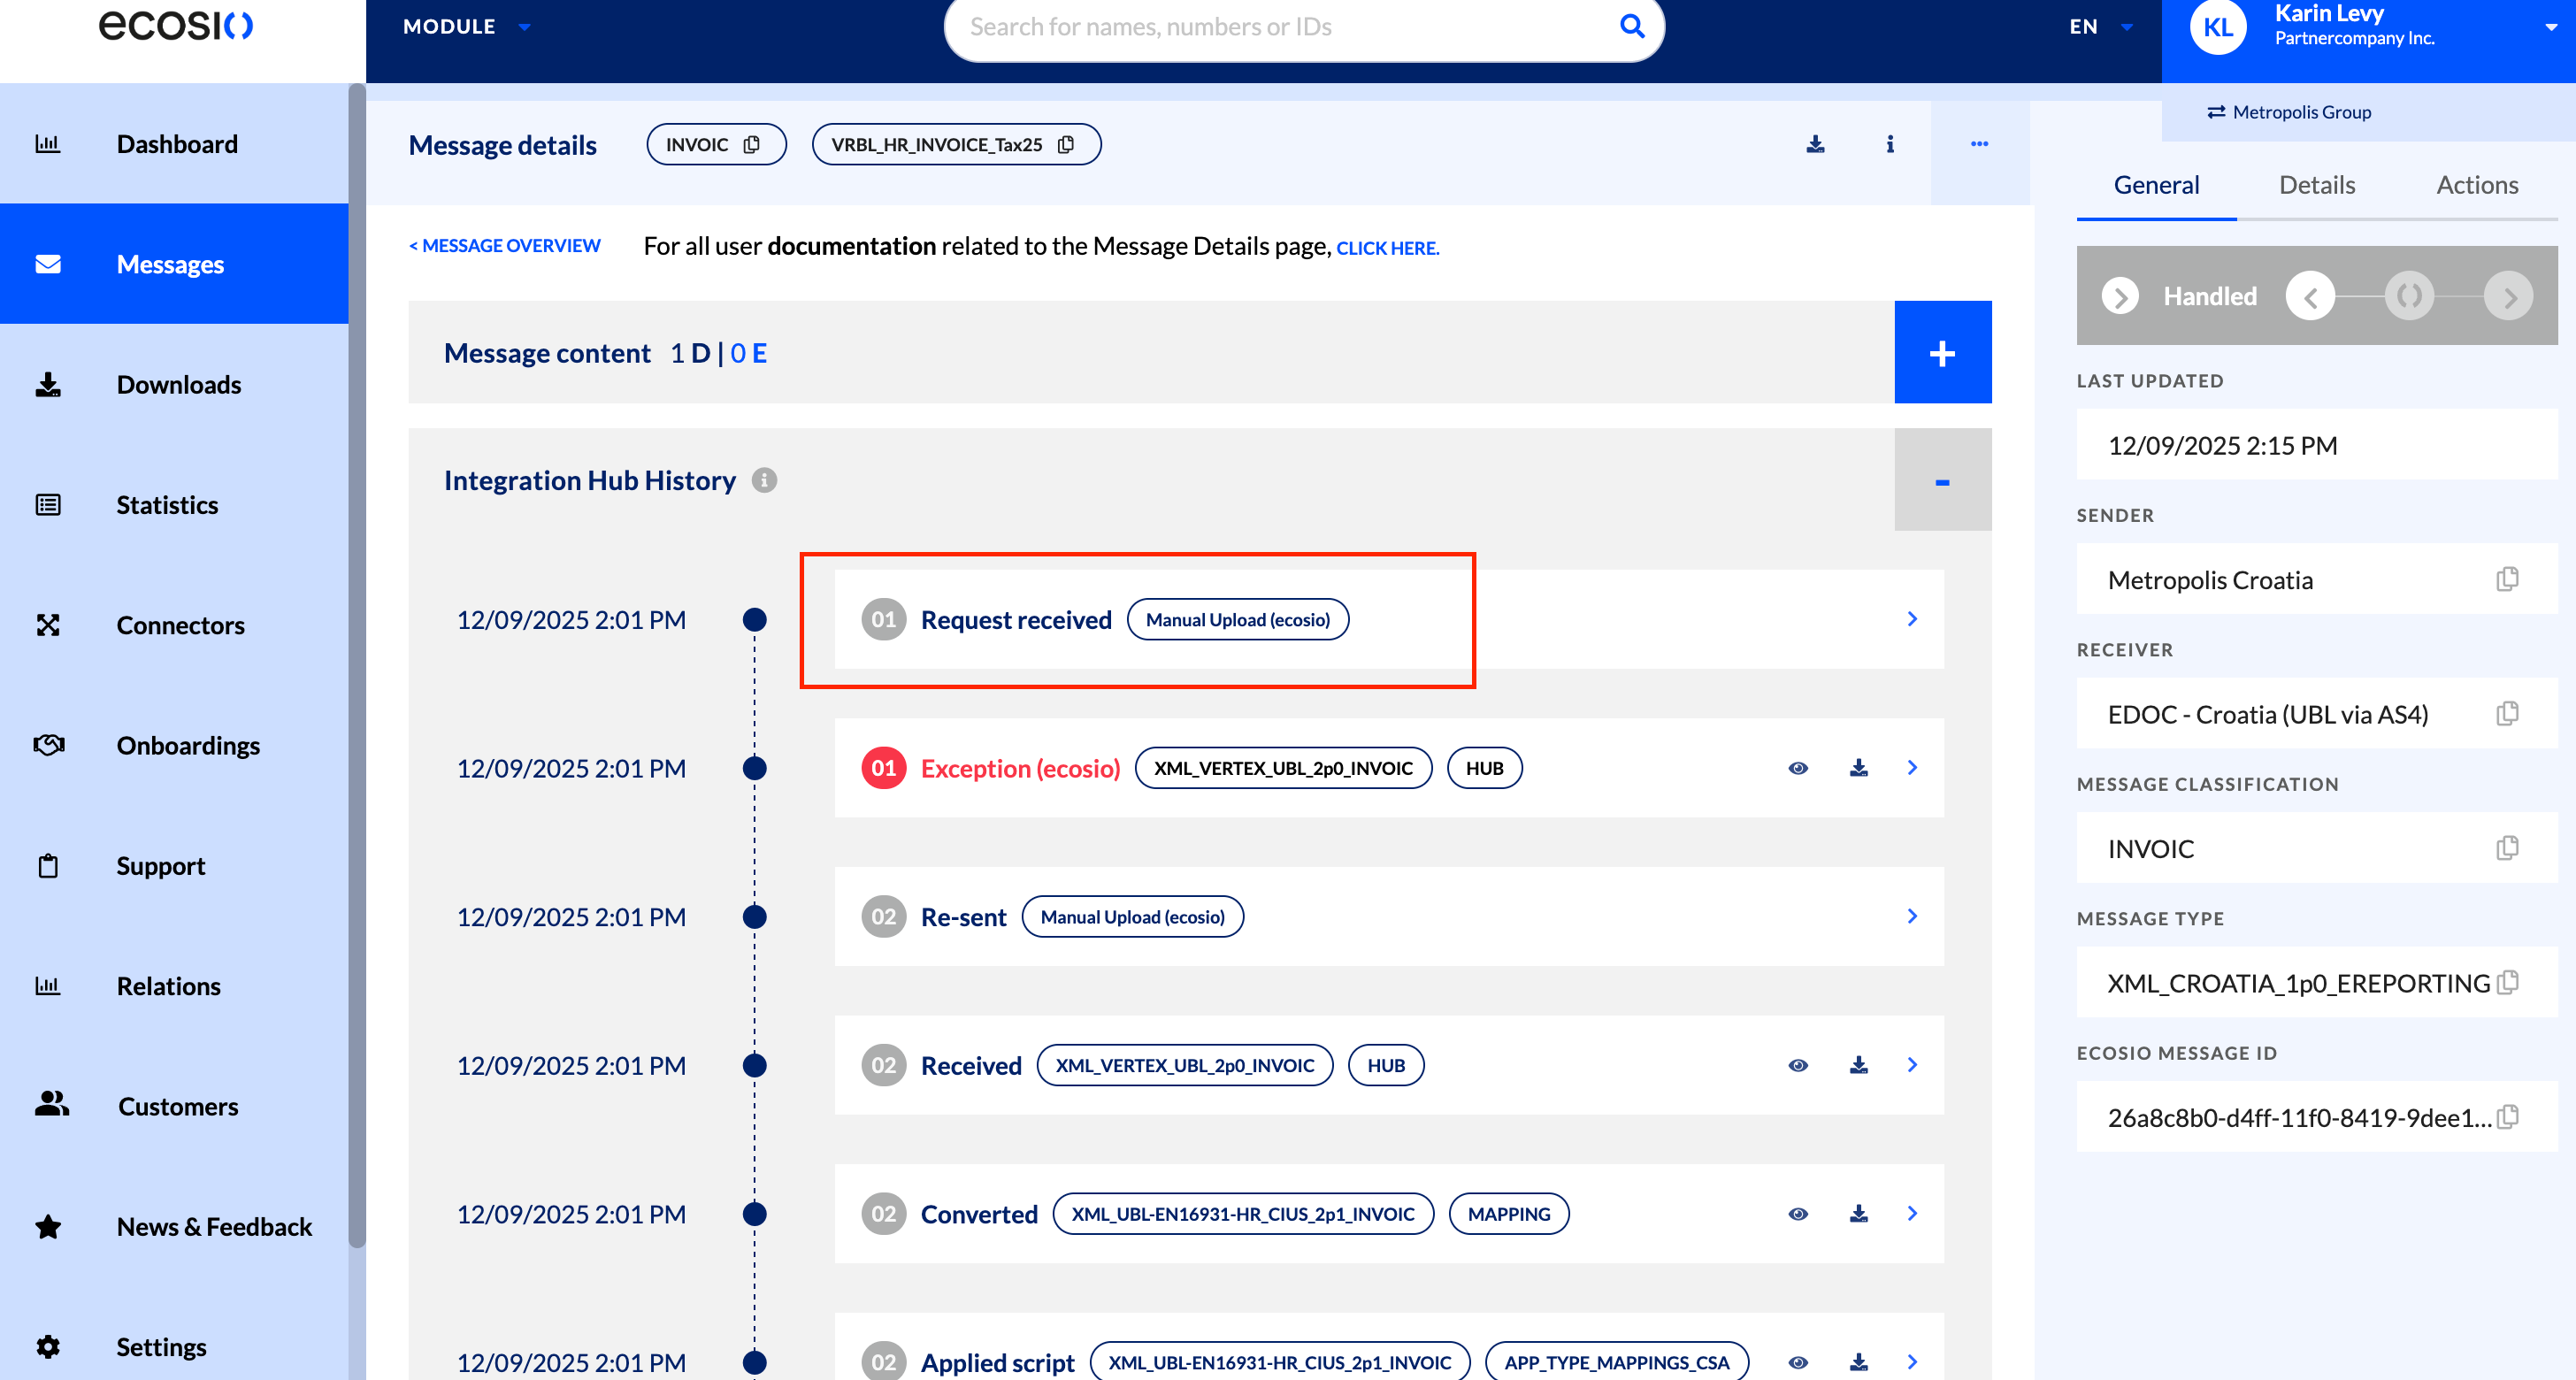Viewport: 2576px width, 1380px height.
Task: Switch to the Details tab
Action: [x=2316, y=185]
